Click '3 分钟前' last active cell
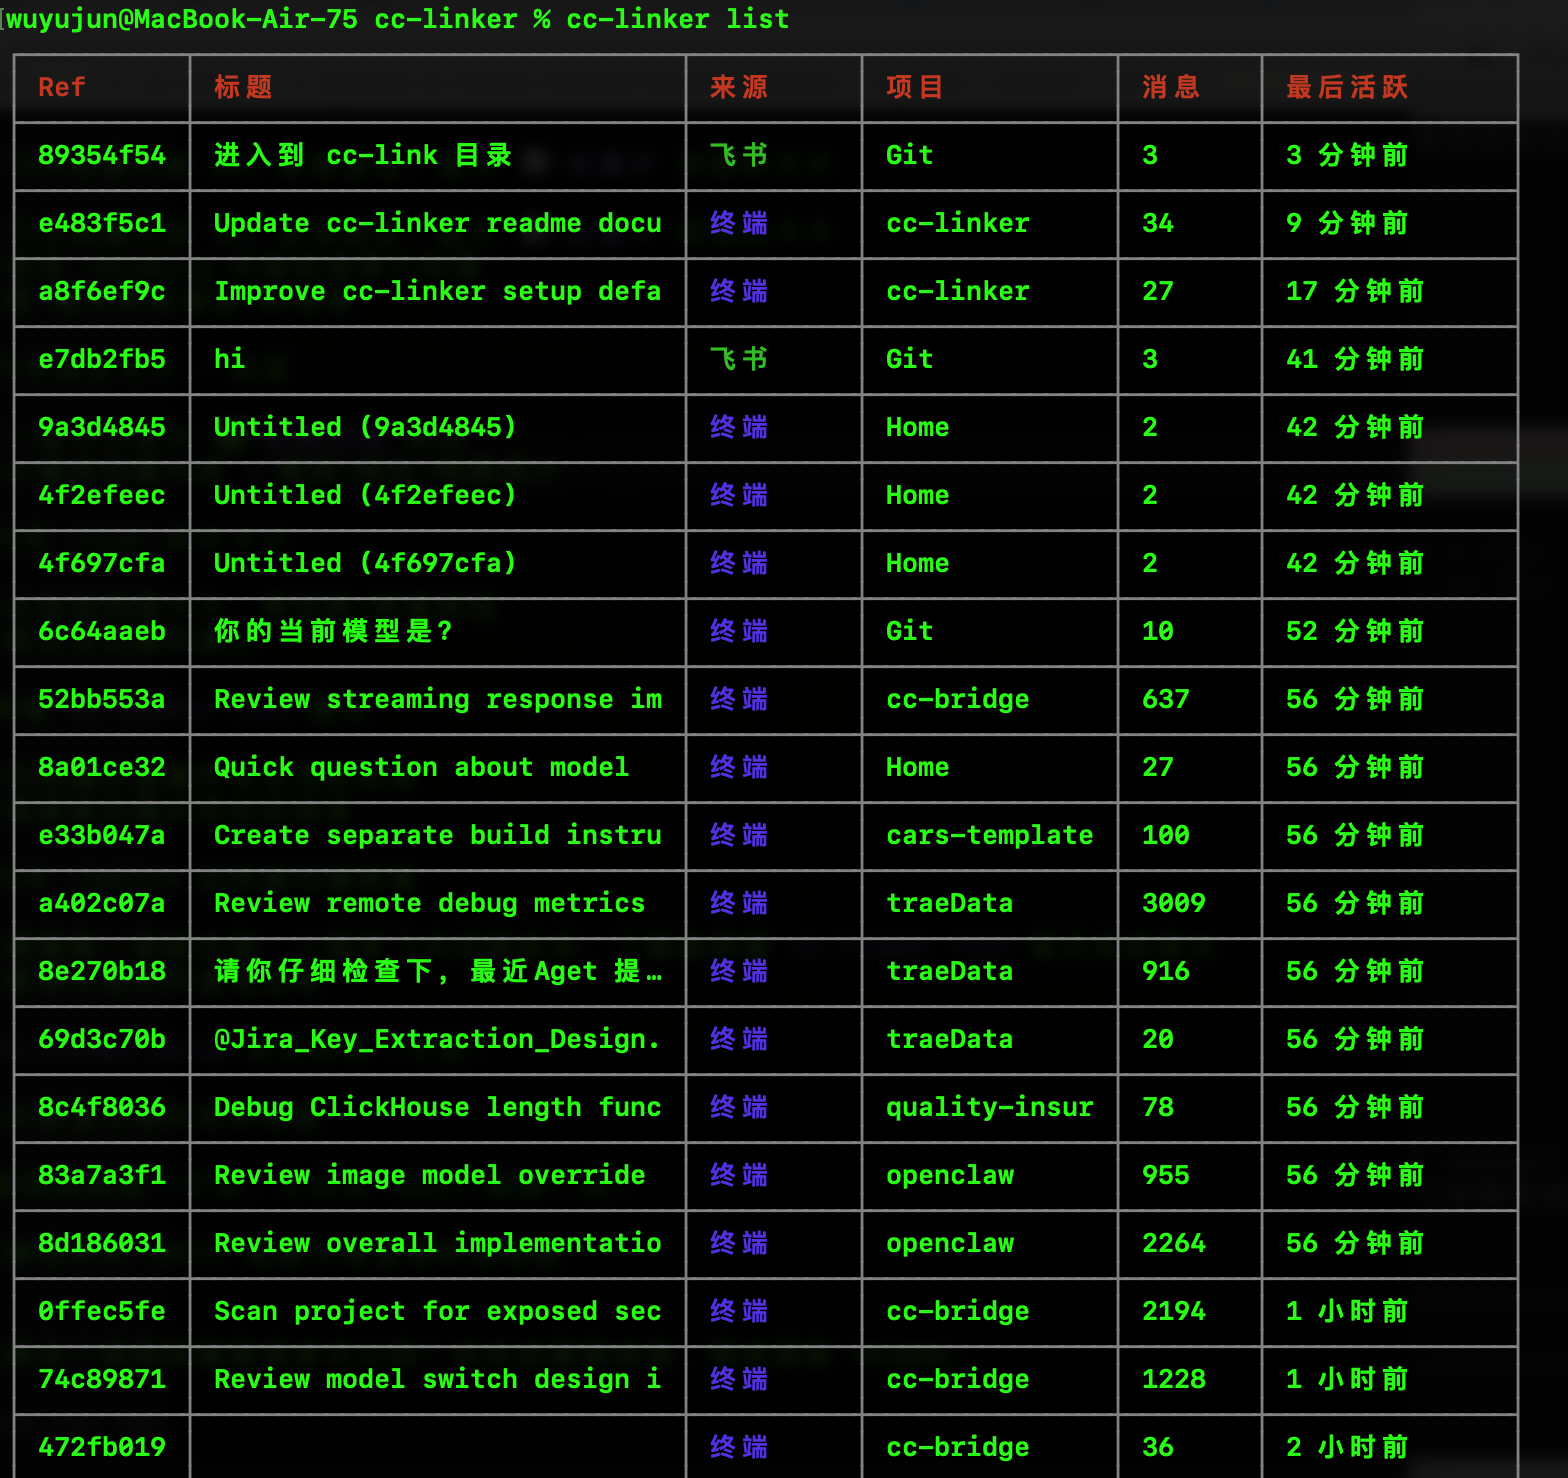The width and height of the screenshot is (1568, 1478). 1347,156
